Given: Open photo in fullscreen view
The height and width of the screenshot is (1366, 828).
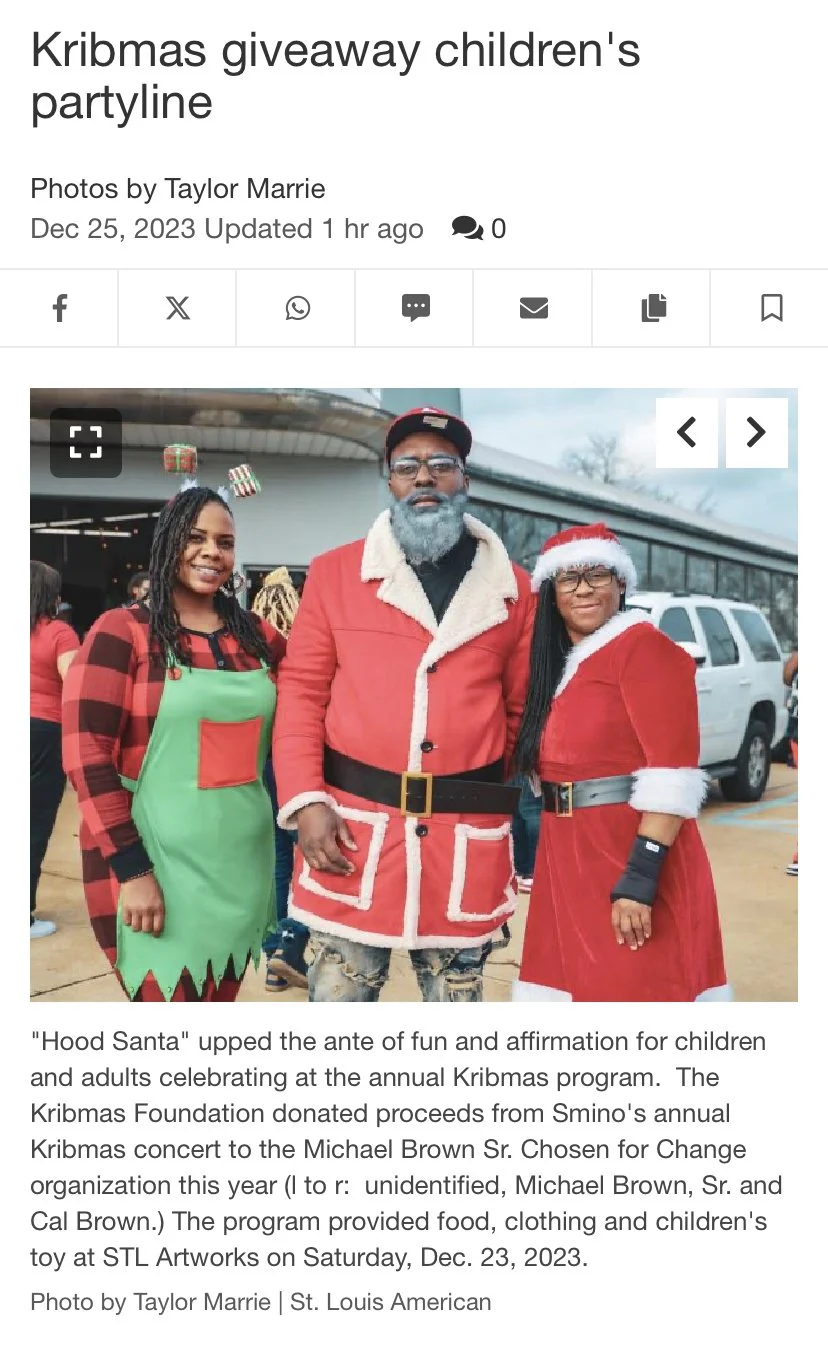Looking at the screenshot, I should pyautogui.click(x=86, y=442).
